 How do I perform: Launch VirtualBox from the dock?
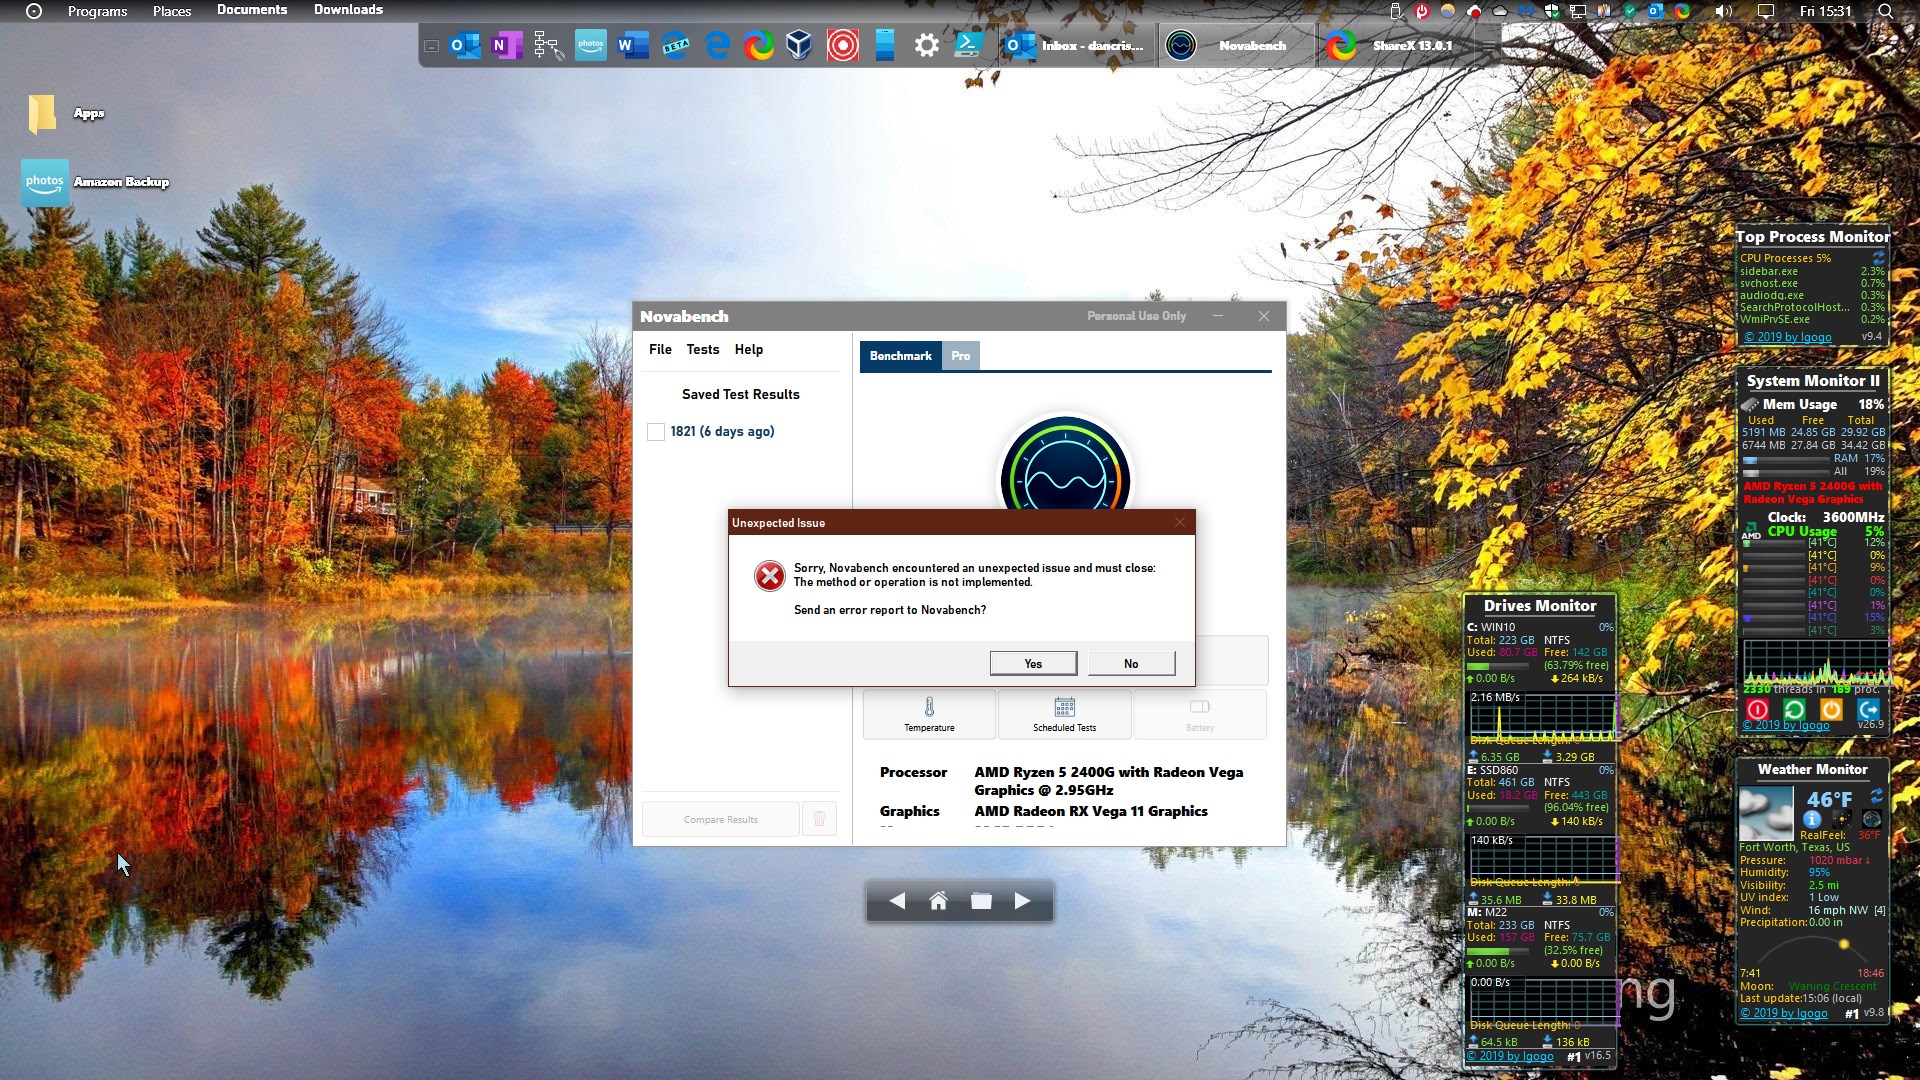point(798,45)
